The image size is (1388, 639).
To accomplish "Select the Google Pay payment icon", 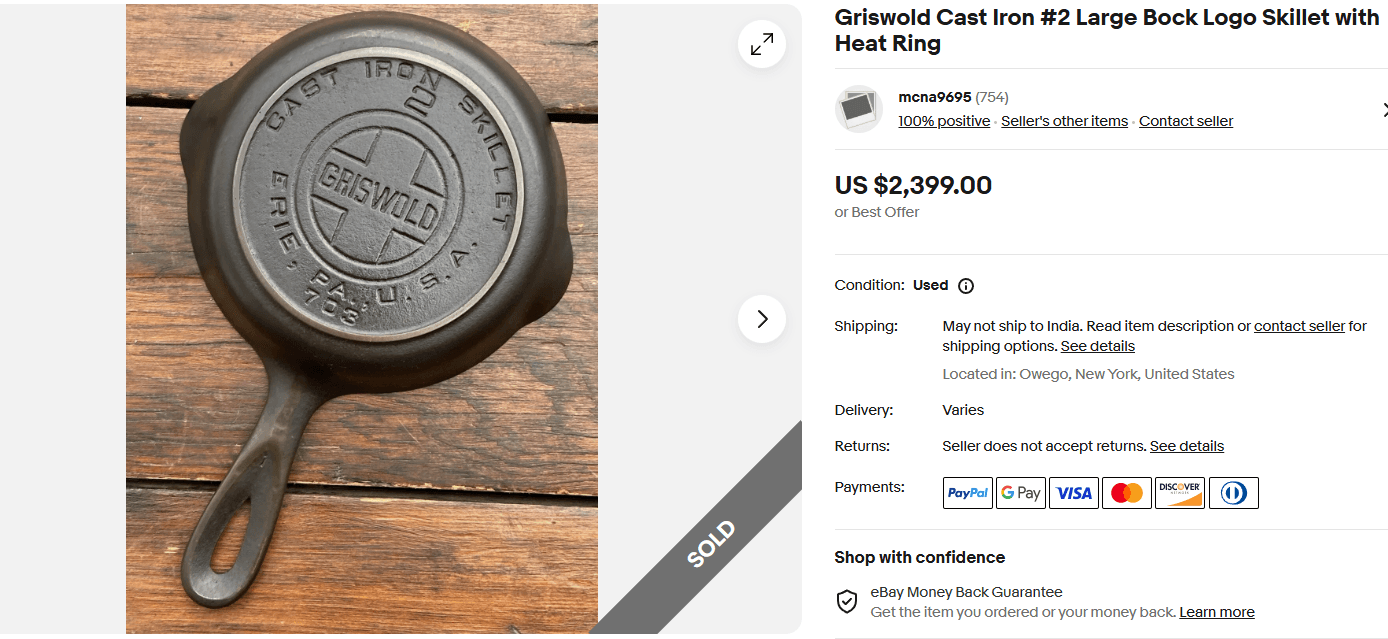I will [x=1020, y=492].
